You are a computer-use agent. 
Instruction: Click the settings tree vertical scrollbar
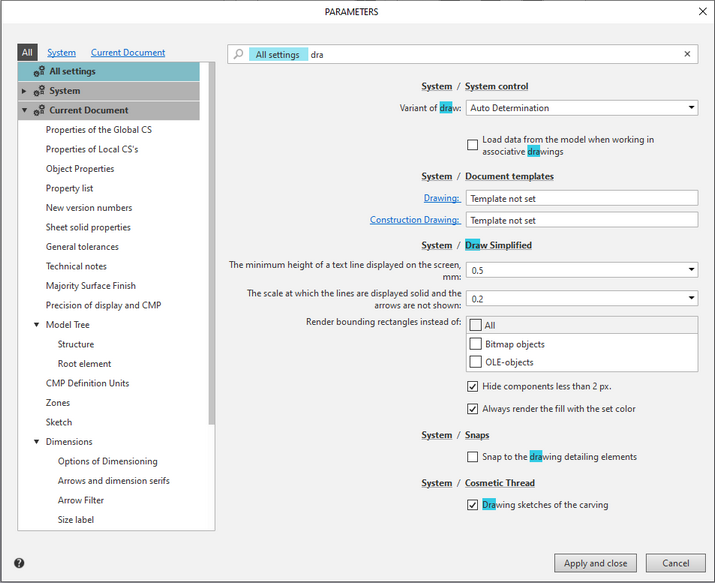pyautogui.click(x=212, y=244)
